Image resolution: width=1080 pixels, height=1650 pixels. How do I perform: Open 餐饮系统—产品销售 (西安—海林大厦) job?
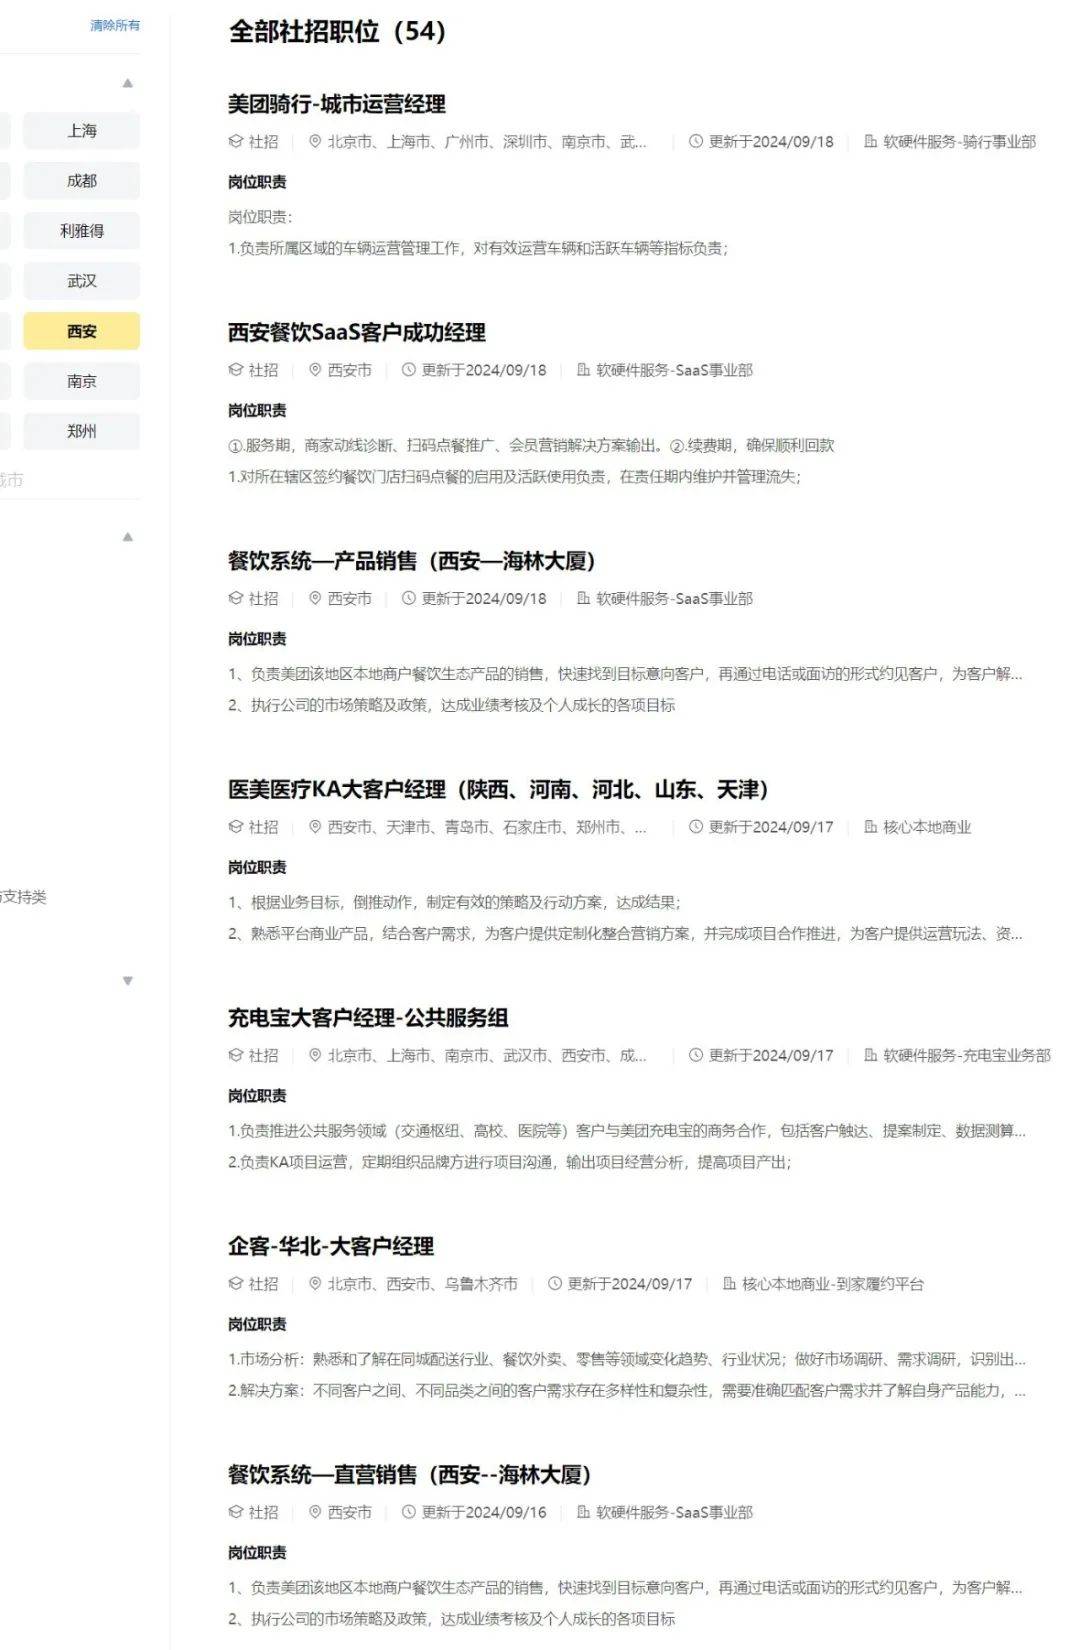(412, 561)
